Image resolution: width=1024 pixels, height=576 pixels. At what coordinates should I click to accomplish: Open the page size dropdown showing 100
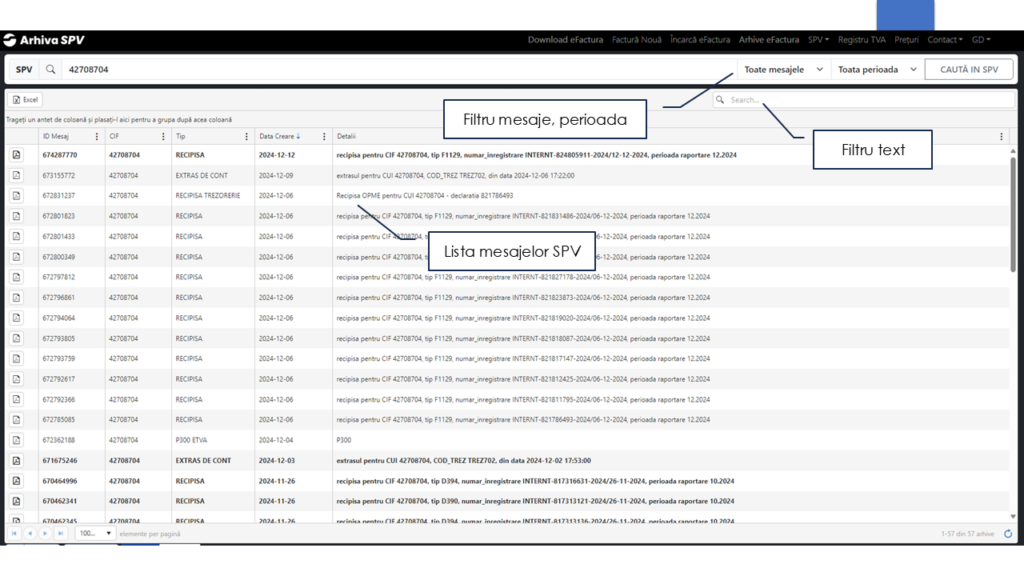tap(93, 533)
